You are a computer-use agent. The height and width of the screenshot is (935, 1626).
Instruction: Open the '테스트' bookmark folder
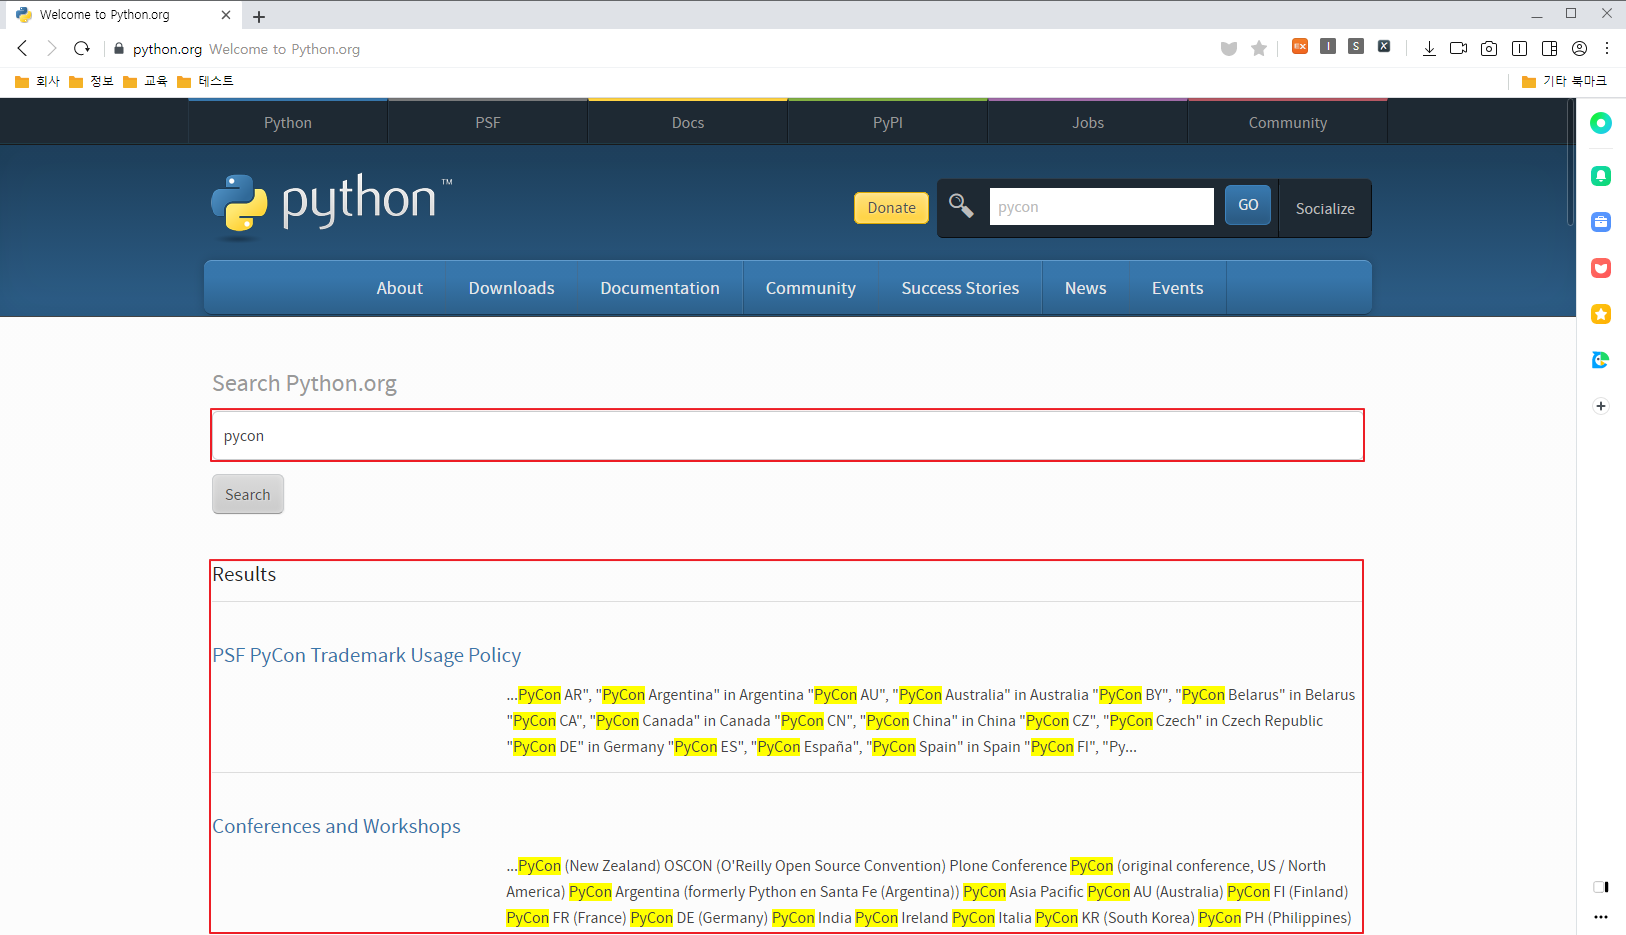click(x=205, y=81)
